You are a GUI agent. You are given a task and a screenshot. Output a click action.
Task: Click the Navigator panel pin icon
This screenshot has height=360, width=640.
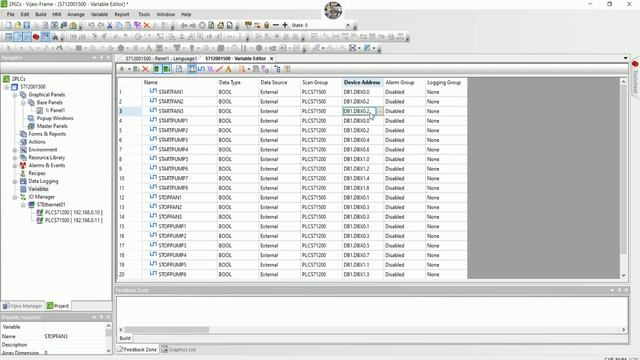coord(101,58)
